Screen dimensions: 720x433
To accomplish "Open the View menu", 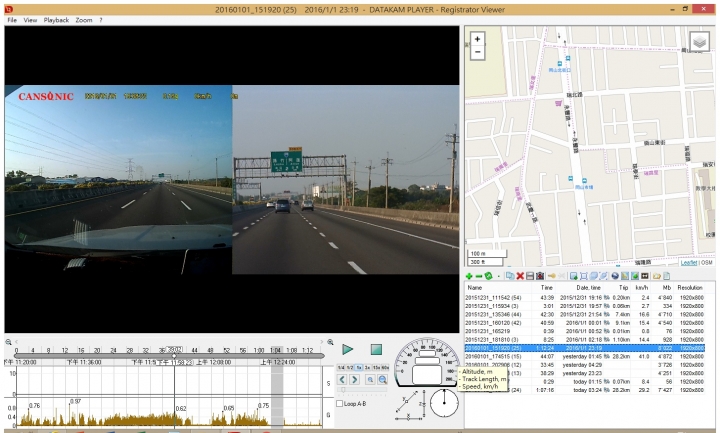I will pos(30,20).
